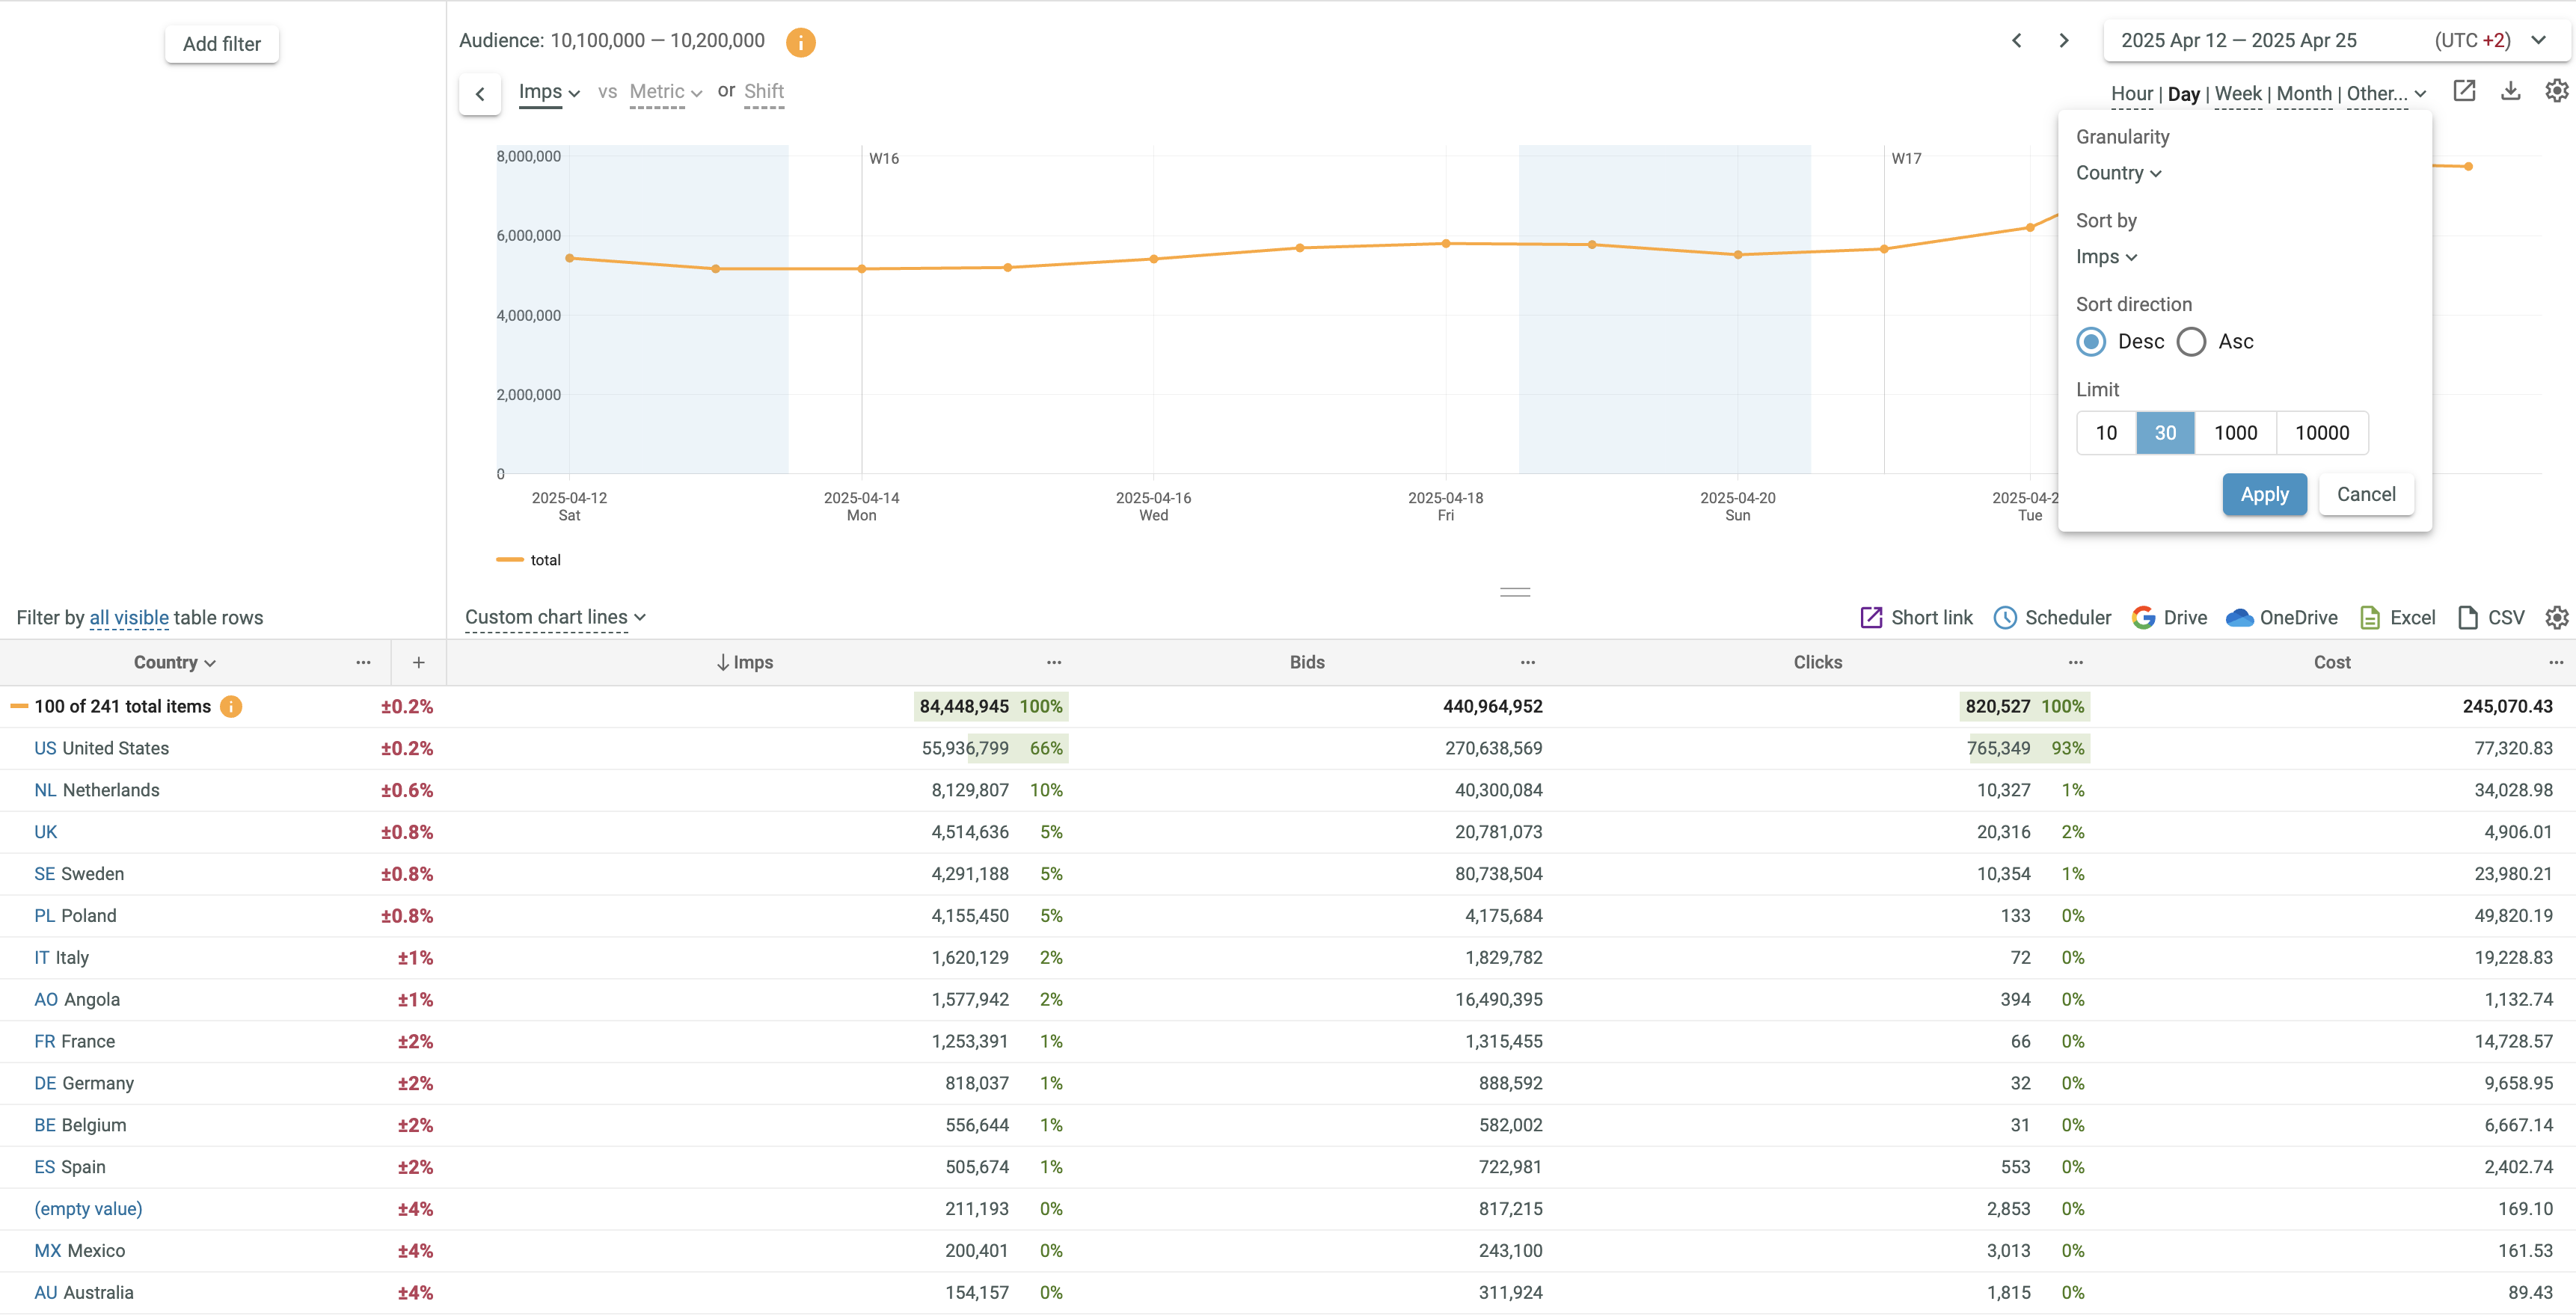2576x1316 pixels.
Task: Open chart in new window icon
Action: coord(2464,92)
